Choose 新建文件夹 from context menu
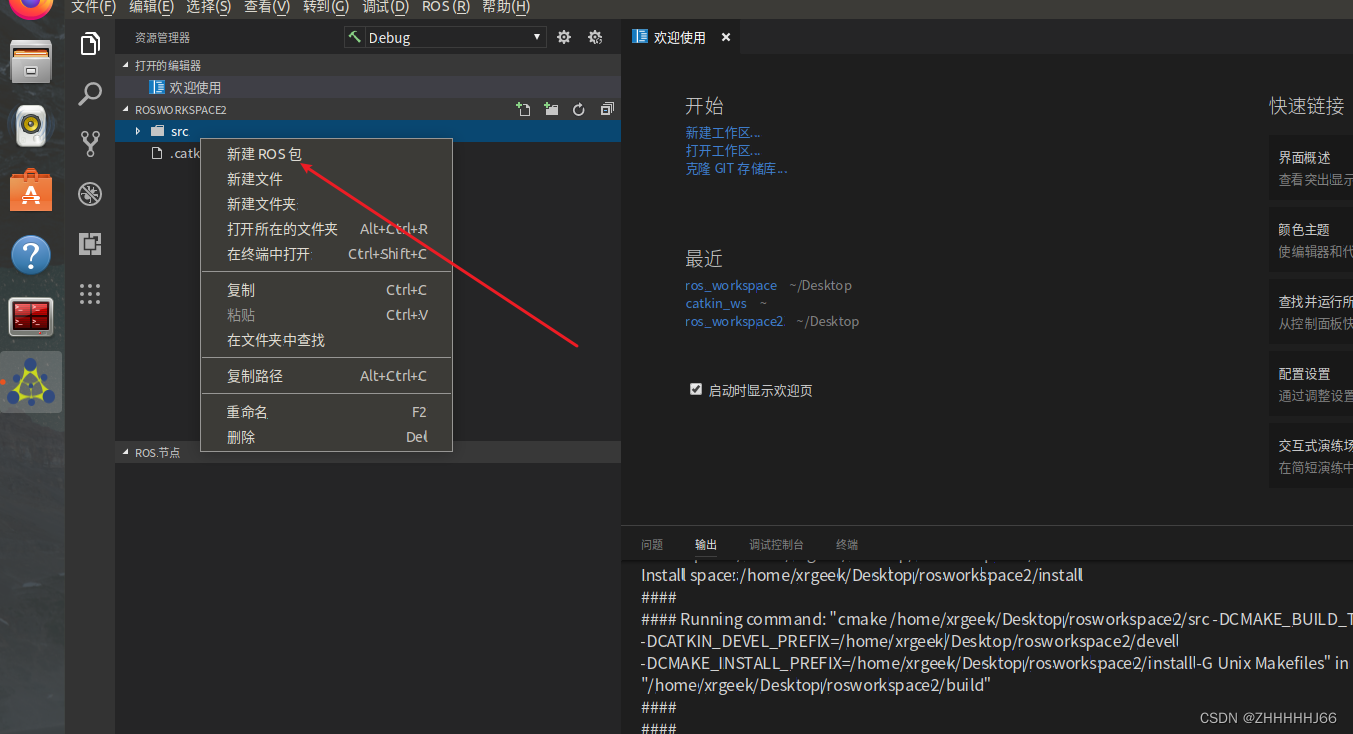 [x=327, y=204]
